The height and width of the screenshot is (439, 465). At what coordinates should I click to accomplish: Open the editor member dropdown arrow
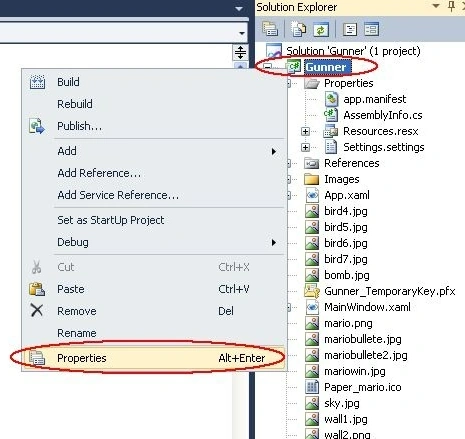click(242, 33)
